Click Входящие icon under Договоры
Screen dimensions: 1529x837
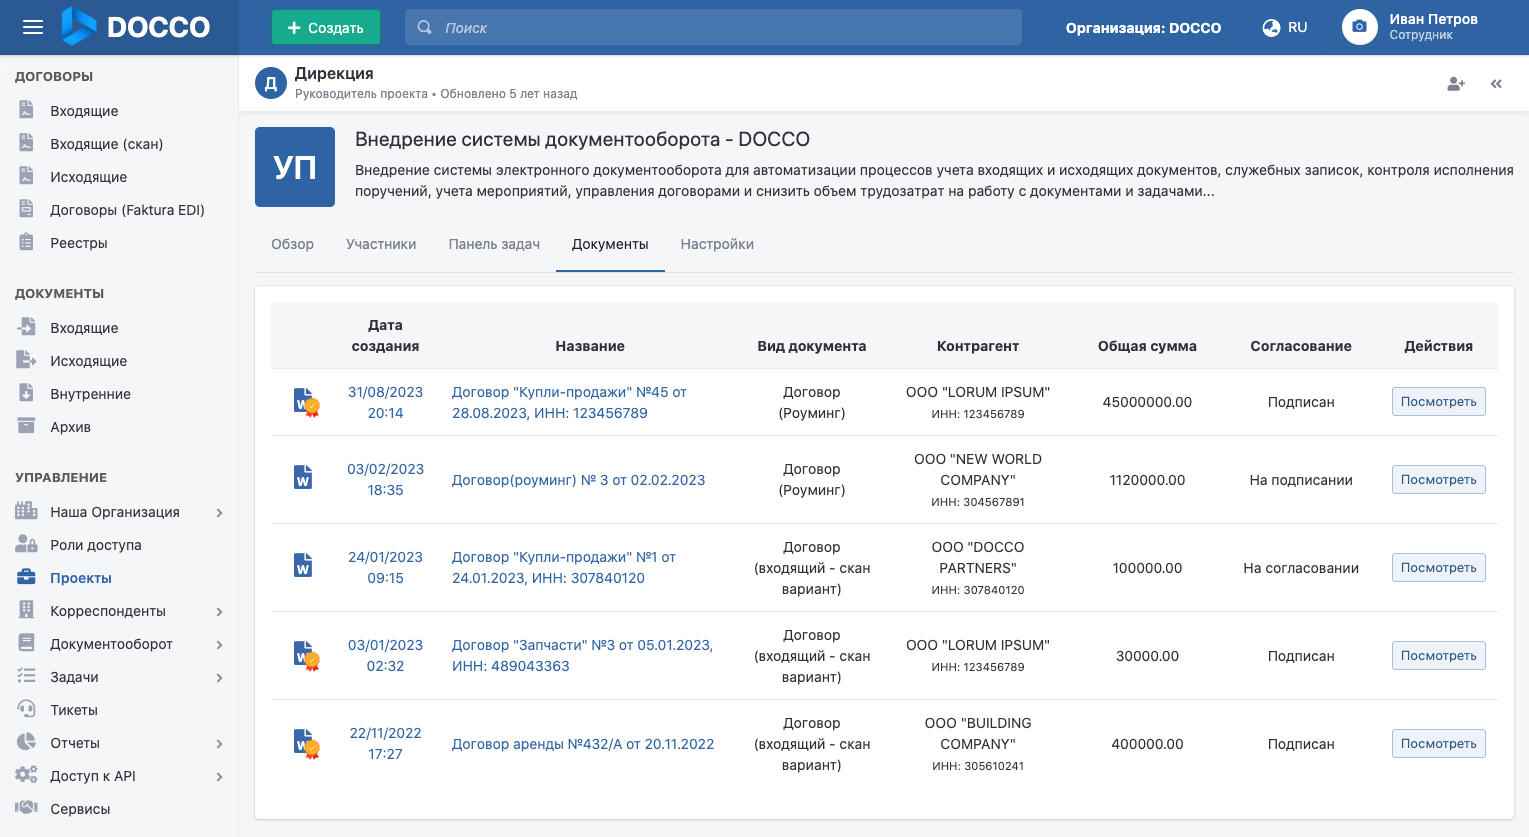[27, 110]
